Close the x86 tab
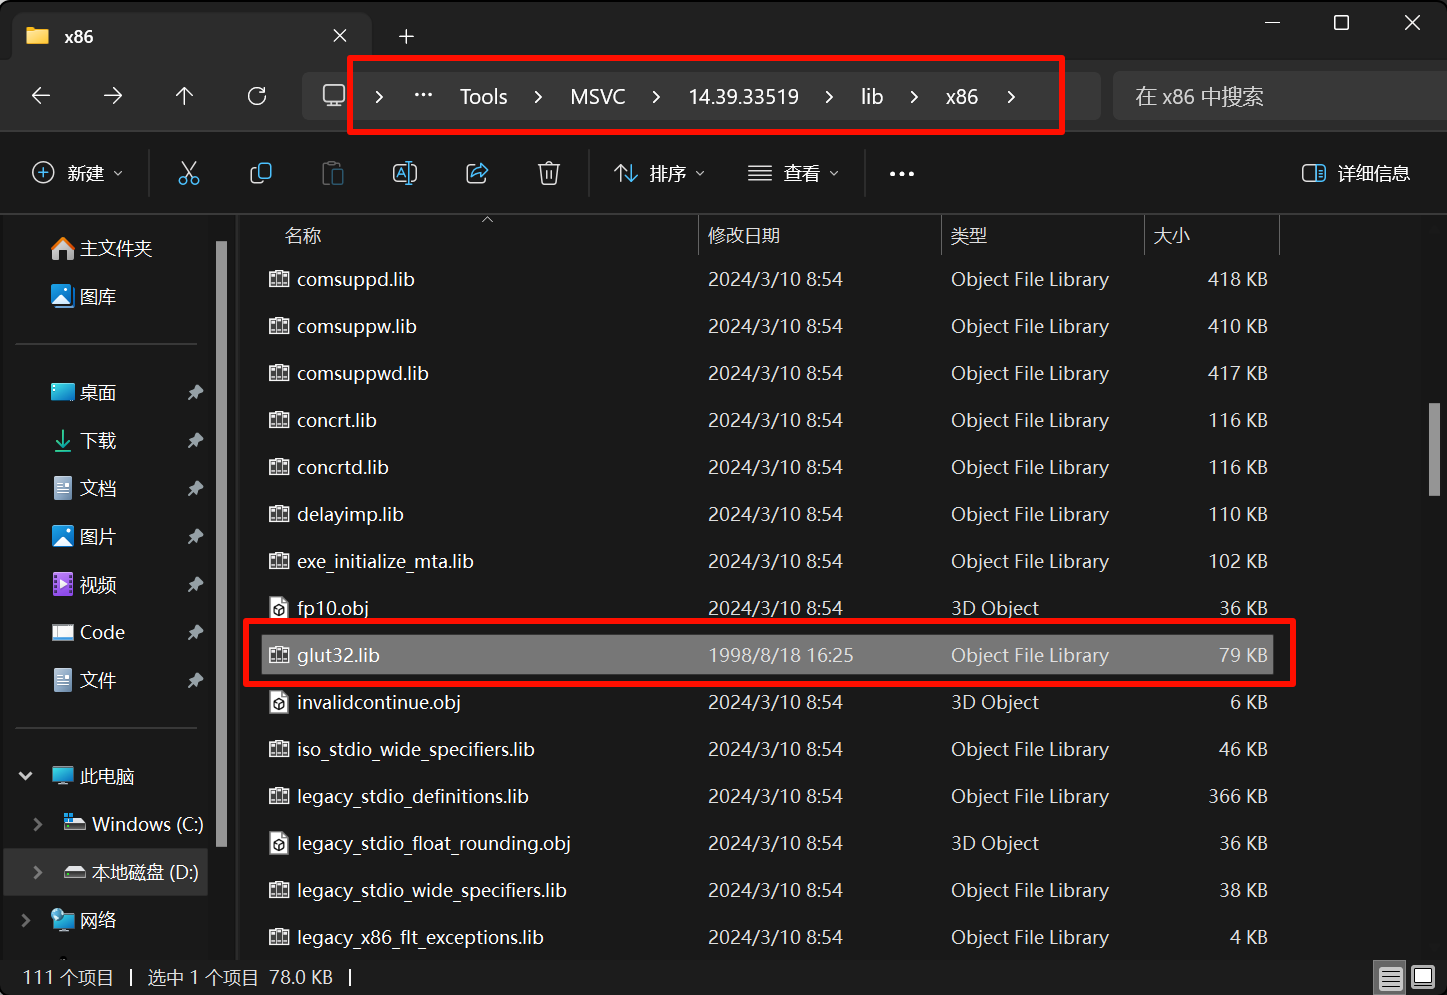1447x995 pixels. pos(340,36)
